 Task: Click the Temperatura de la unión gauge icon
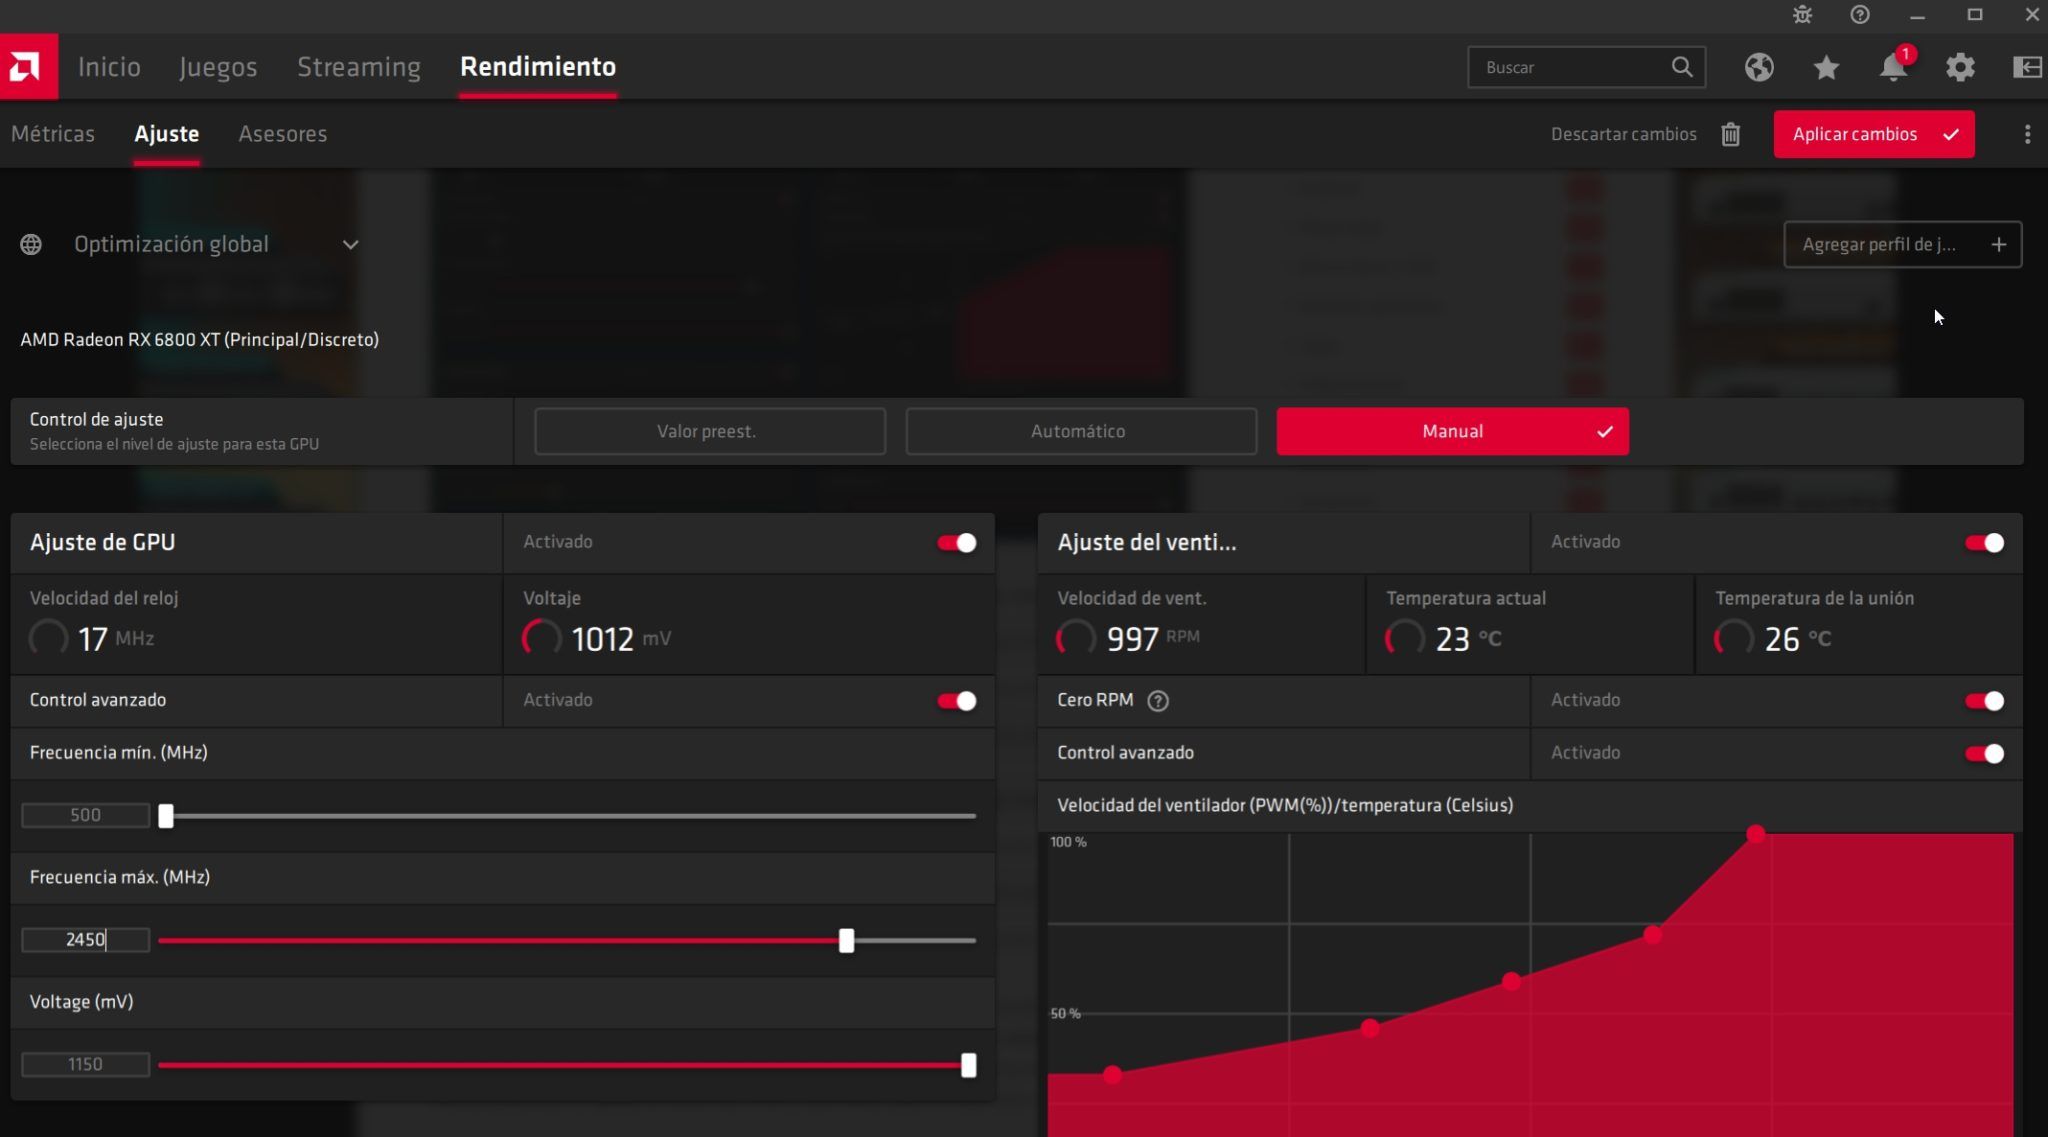coord(1734,638)
